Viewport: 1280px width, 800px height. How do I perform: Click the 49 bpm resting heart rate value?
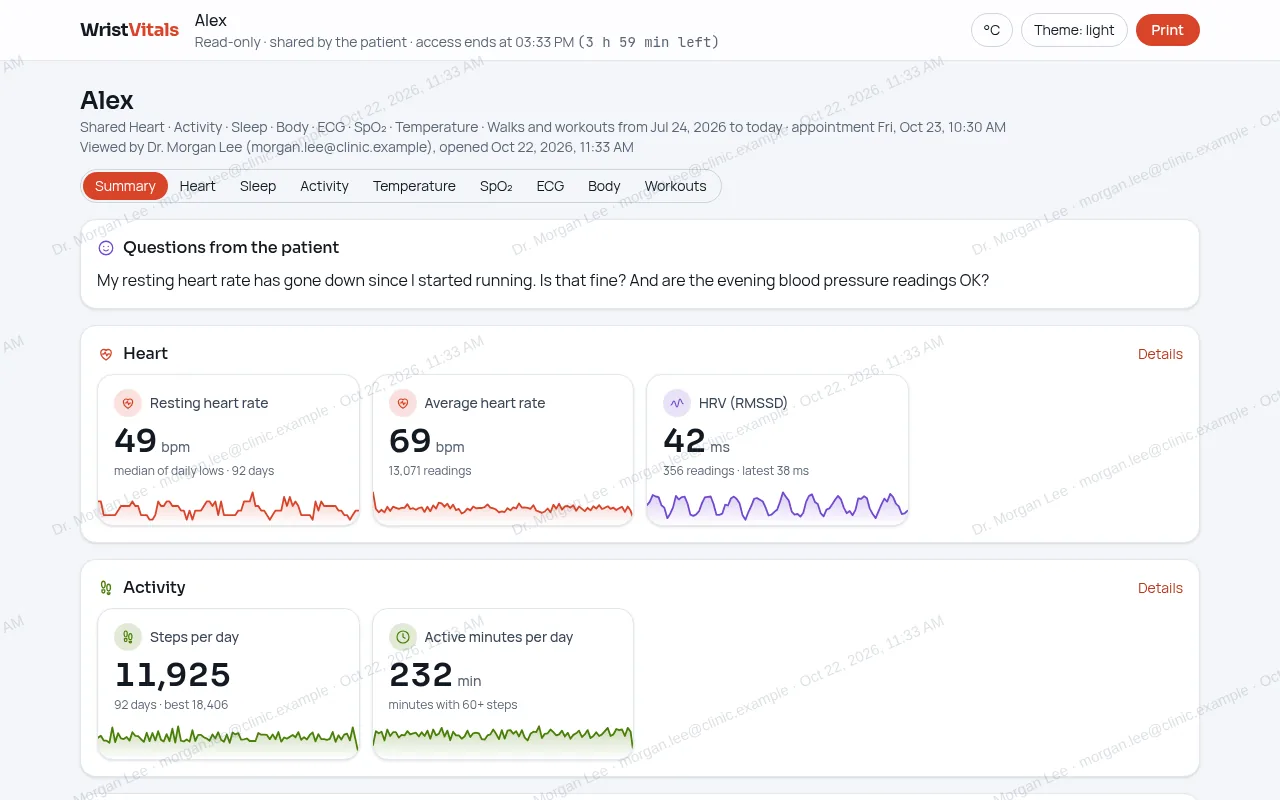coord(152,441)
